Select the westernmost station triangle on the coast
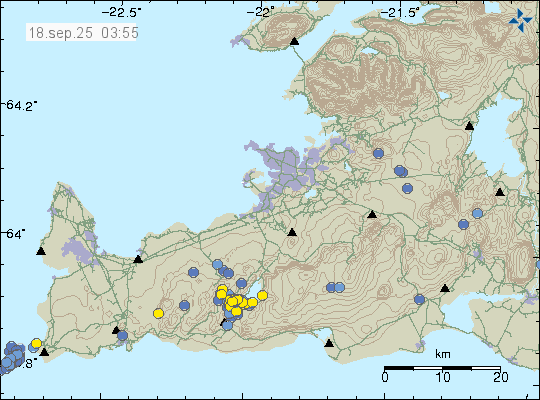Screen dimensions: 540x400 tap(41, 251)
